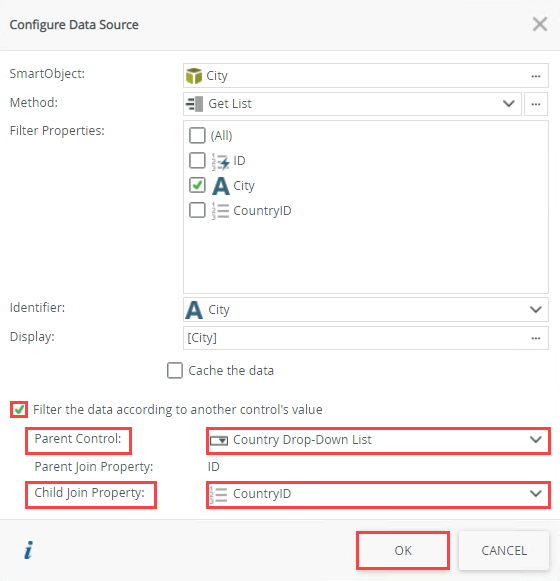Open the SmartObject browse ellipsis button

[x=536, y=76]
